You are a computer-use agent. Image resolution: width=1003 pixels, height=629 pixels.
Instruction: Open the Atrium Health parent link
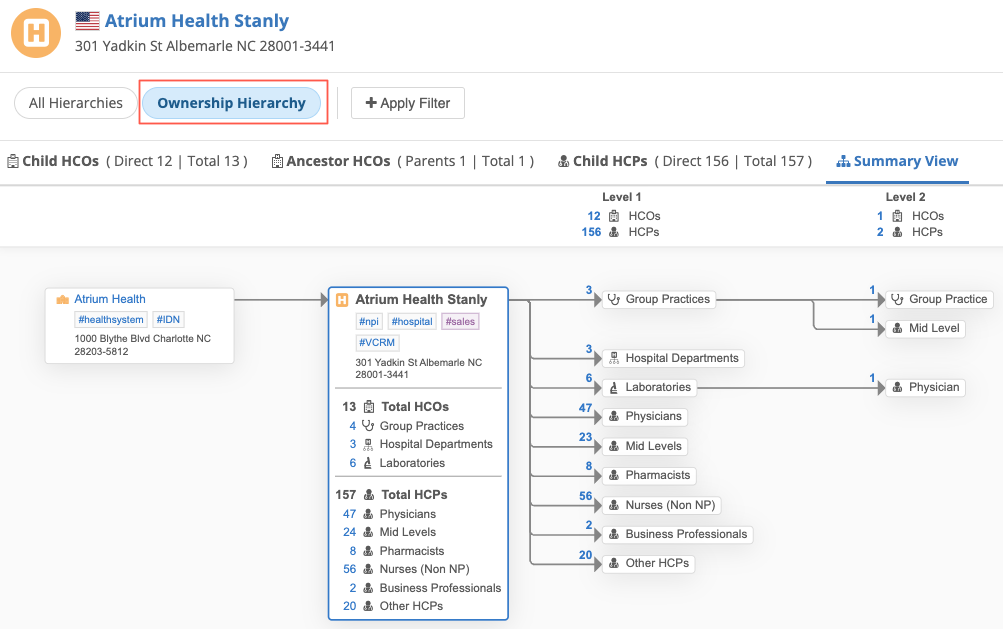(110, 299)
